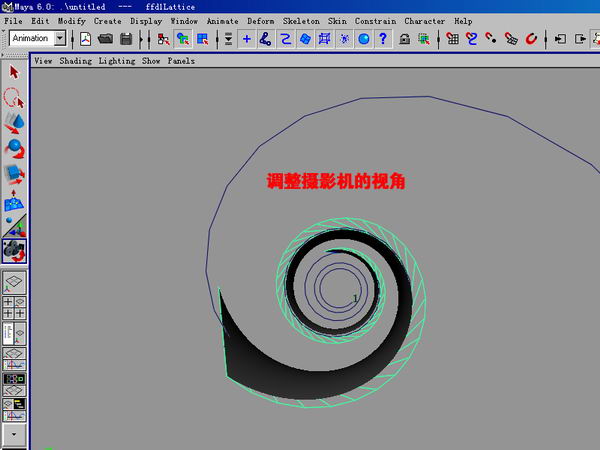
Task: Select by object type mode
Action: [x=183, y=39]
